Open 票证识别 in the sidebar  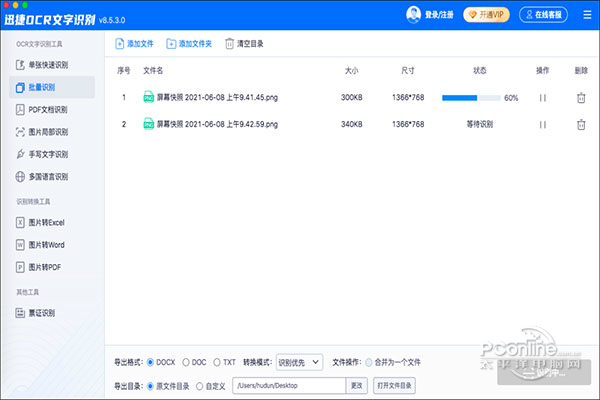(x=41, y=313)
